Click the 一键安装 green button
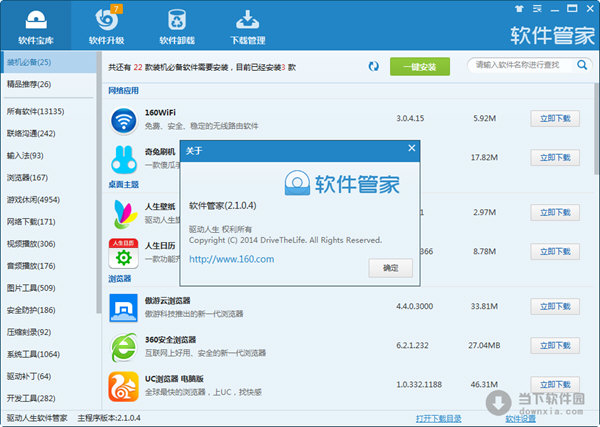Viewport: 600px width, 427px height. pyautogui.click(x=420, y=67)
